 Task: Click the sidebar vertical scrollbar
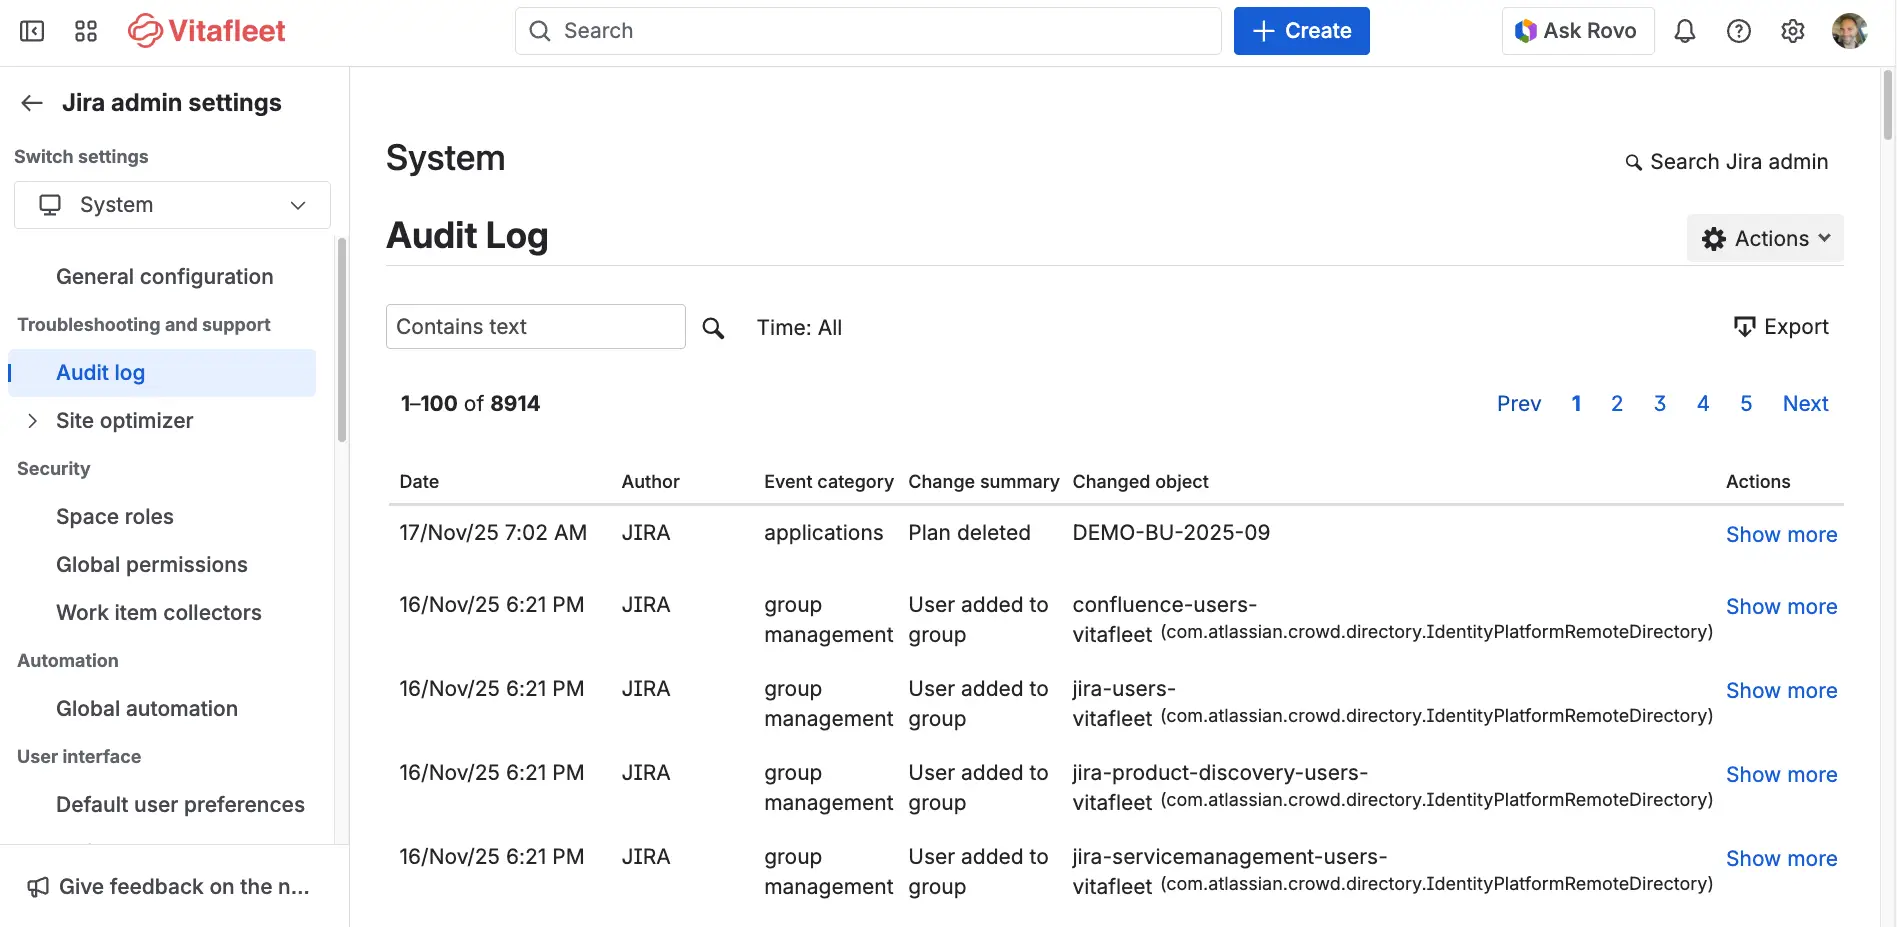tap(342, 340)
